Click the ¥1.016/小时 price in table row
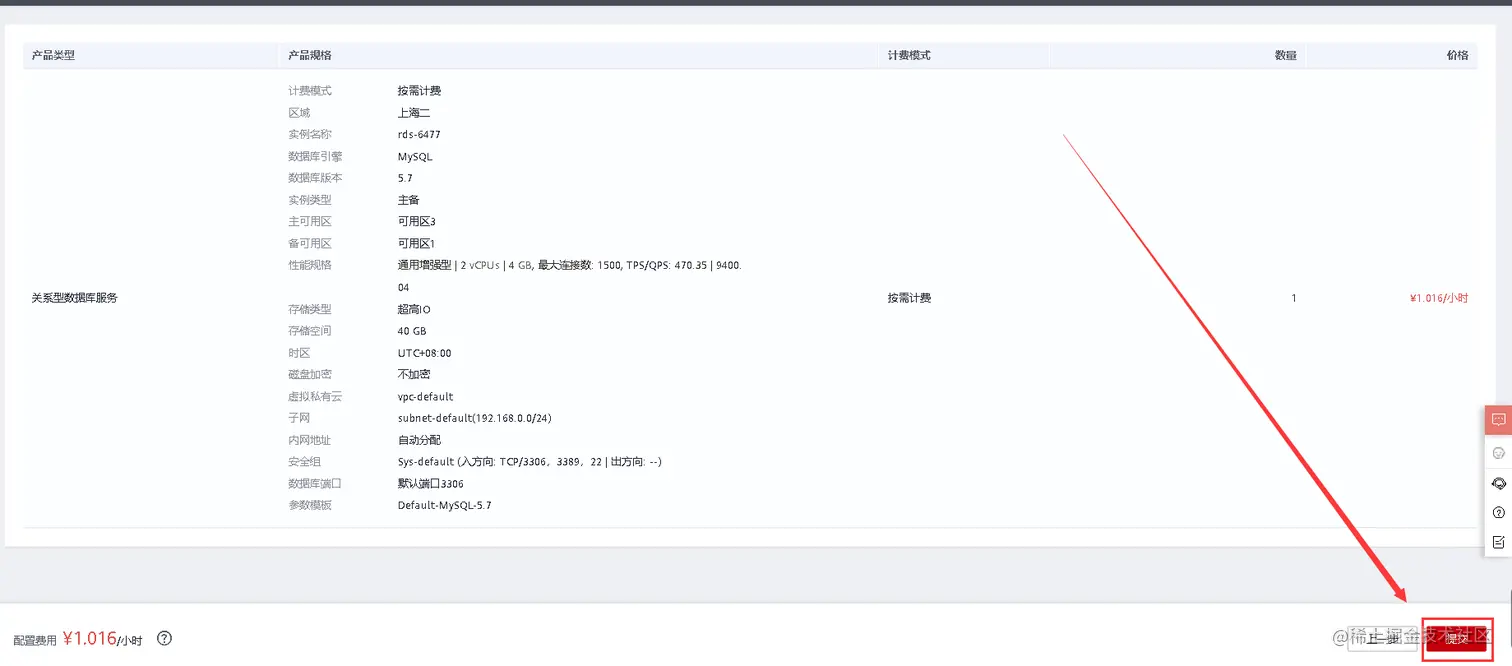Viewport: 1512px width, 666px height. pos(1439,298)
